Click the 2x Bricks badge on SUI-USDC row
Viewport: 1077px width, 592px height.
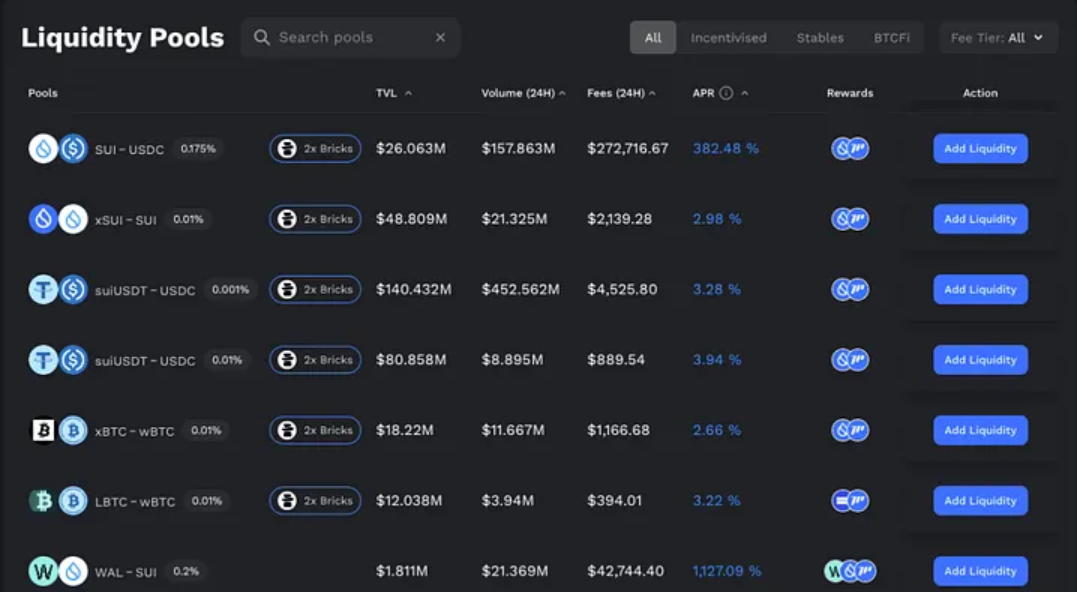pyautogui.click(x=314, y=148)
